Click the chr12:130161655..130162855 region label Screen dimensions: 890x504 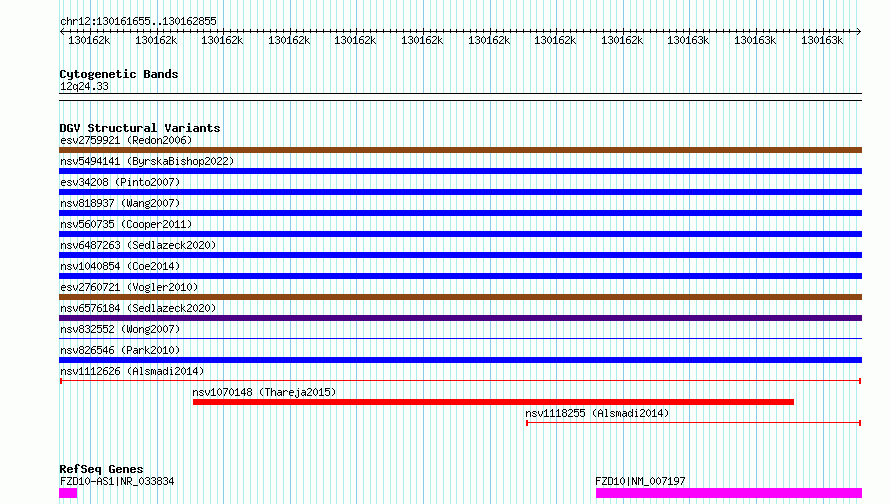click(x=138, y=21)
